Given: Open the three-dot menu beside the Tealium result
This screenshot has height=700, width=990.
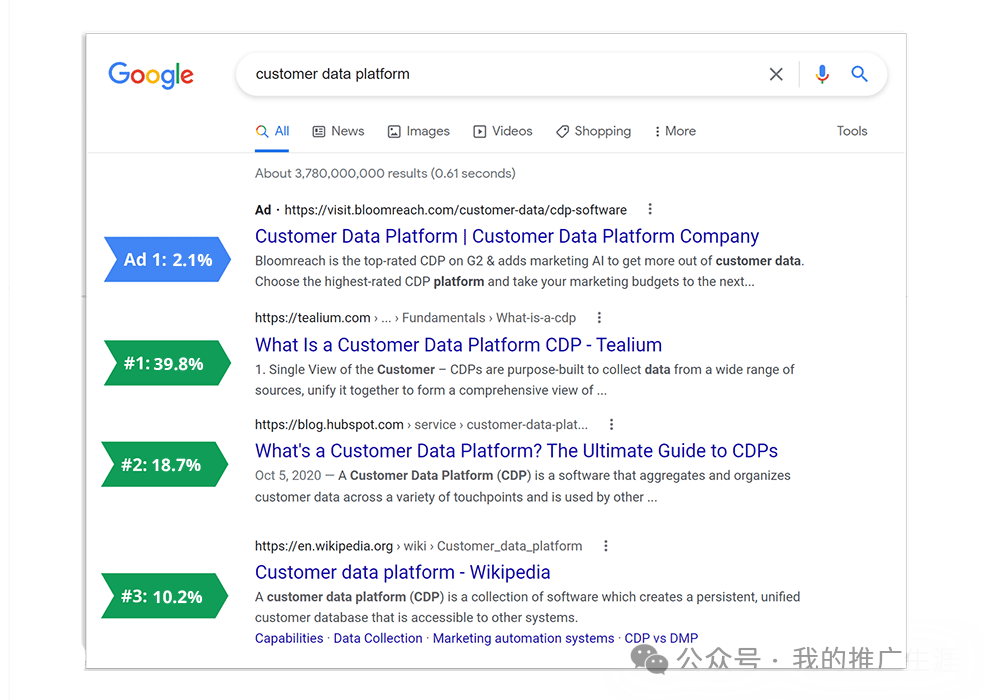Looking at the screenshot, I should tap(599, 317).
